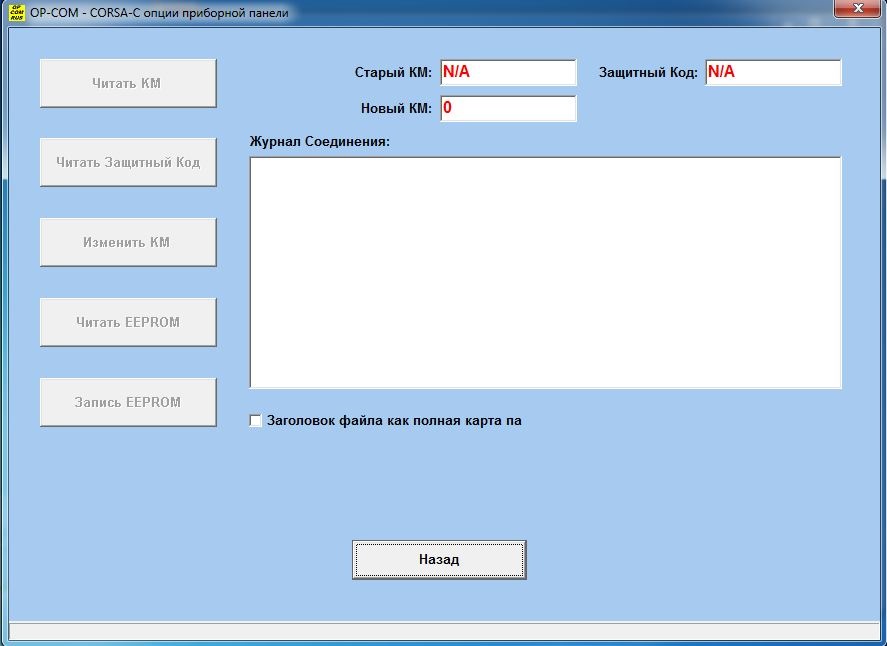
Task: Focus the Старый КМ field
Action: (509, 72)
